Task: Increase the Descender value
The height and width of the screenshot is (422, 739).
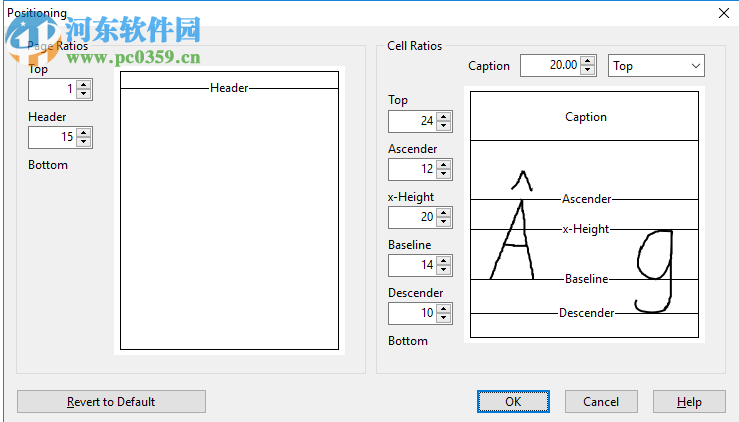Action: 443,309
